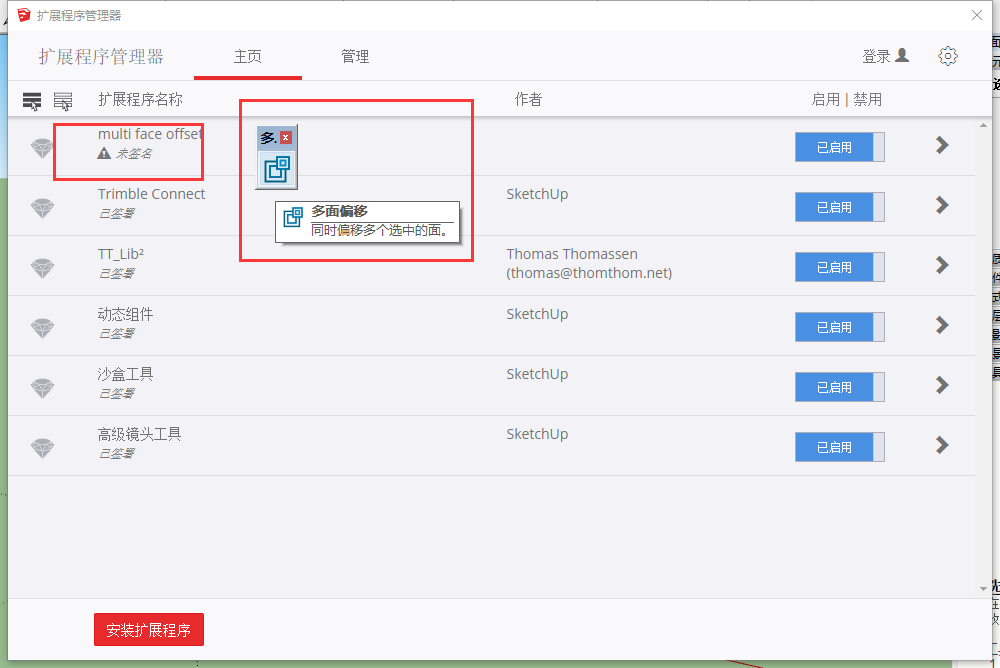Click the login user icon
The width and height of the screenshot is (1000, 668).
tap(902, 56)
